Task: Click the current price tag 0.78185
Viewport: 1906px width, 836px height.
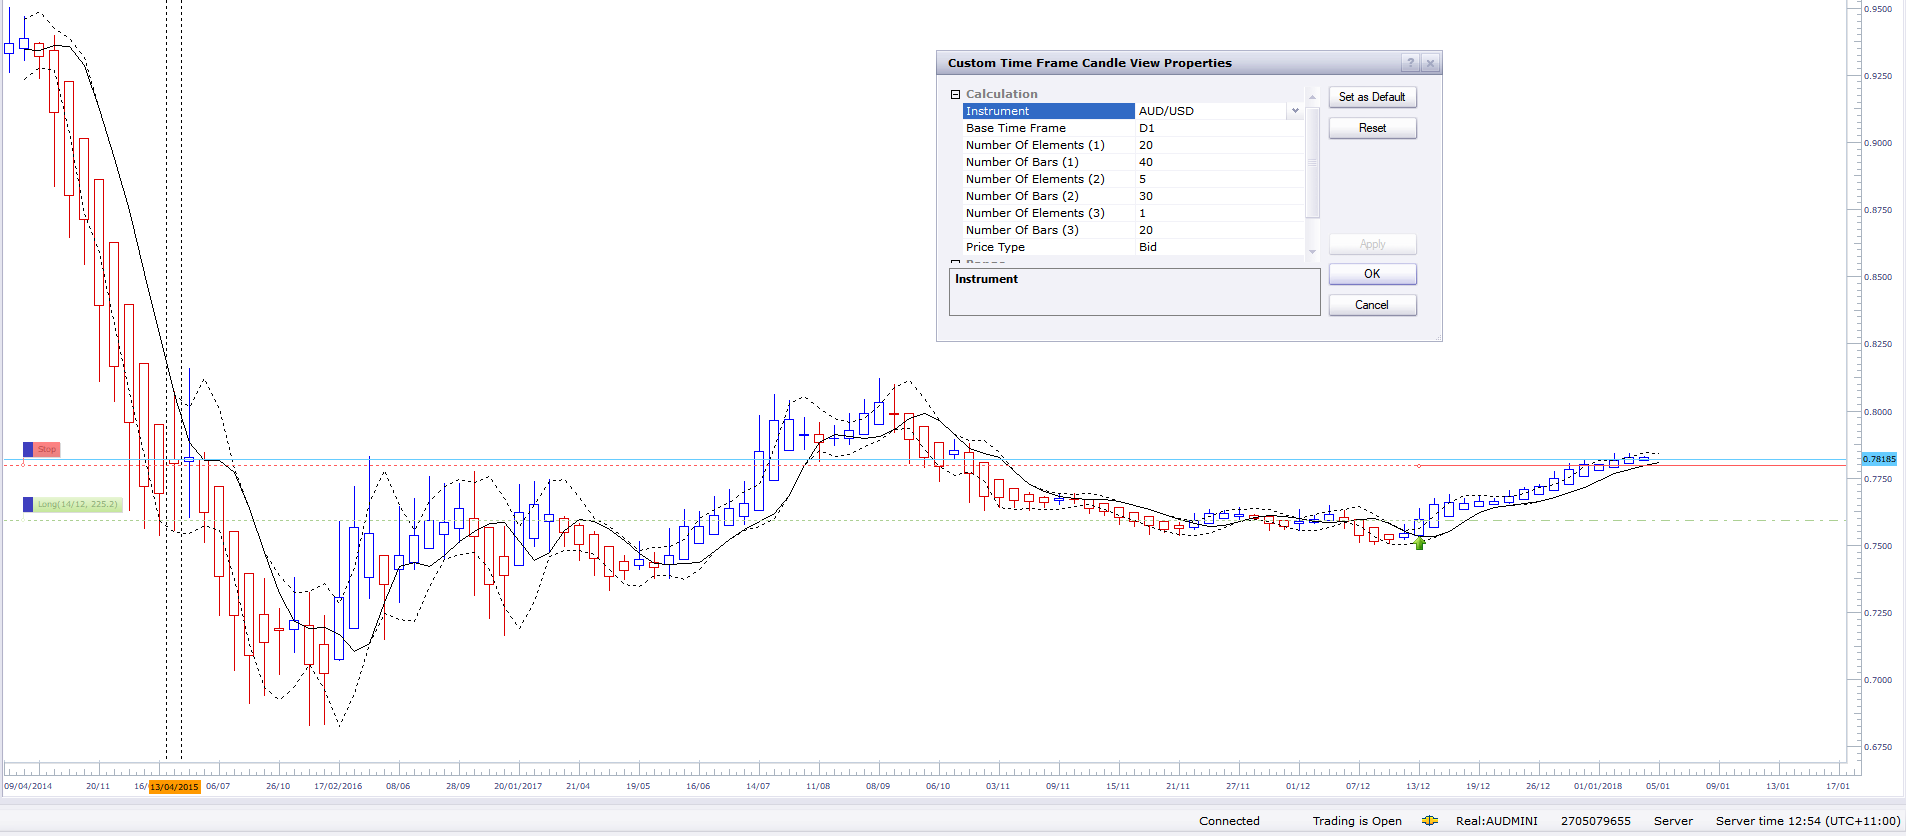Action: (x=1879, y=459)
